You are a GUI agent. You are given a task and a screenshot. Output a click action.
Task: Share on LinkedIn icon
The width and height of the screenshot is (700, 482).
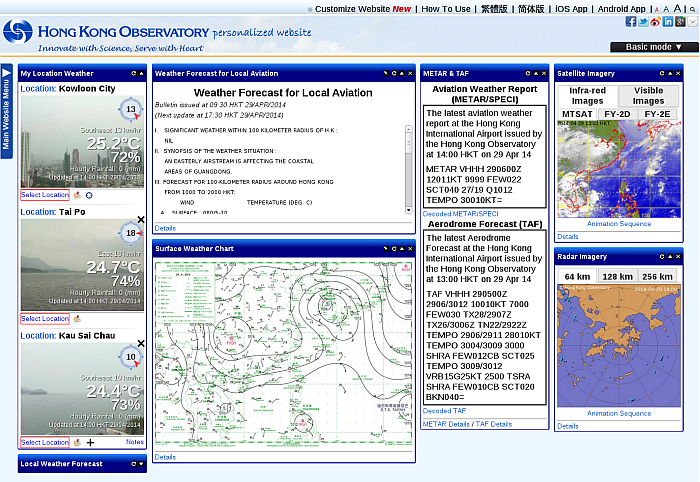point(668,21)
